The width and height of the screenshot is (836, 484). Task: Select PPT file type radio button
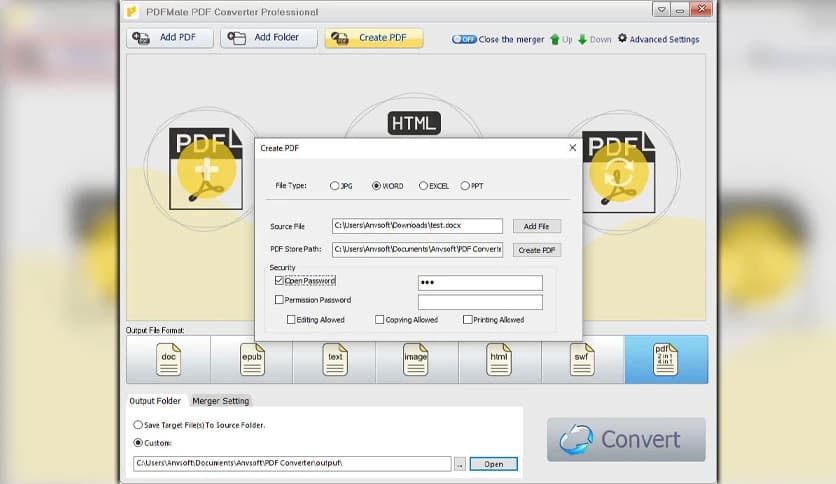point(465,185)
